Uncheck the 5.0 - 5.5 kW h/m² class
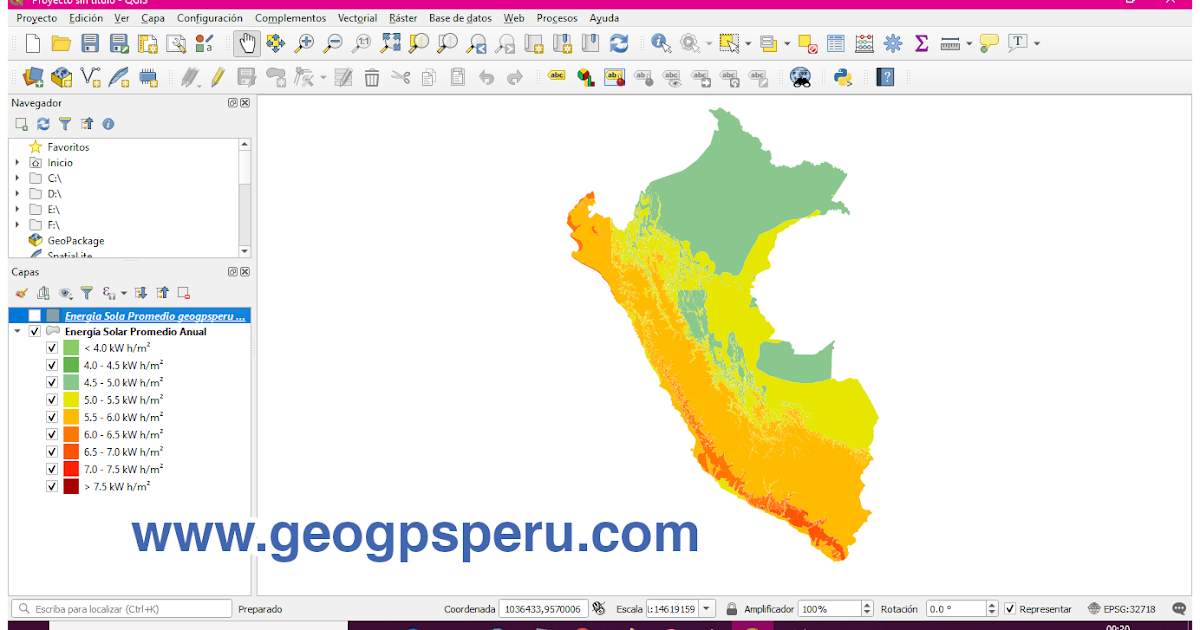 pyautogui.click(x=52, y=400)
